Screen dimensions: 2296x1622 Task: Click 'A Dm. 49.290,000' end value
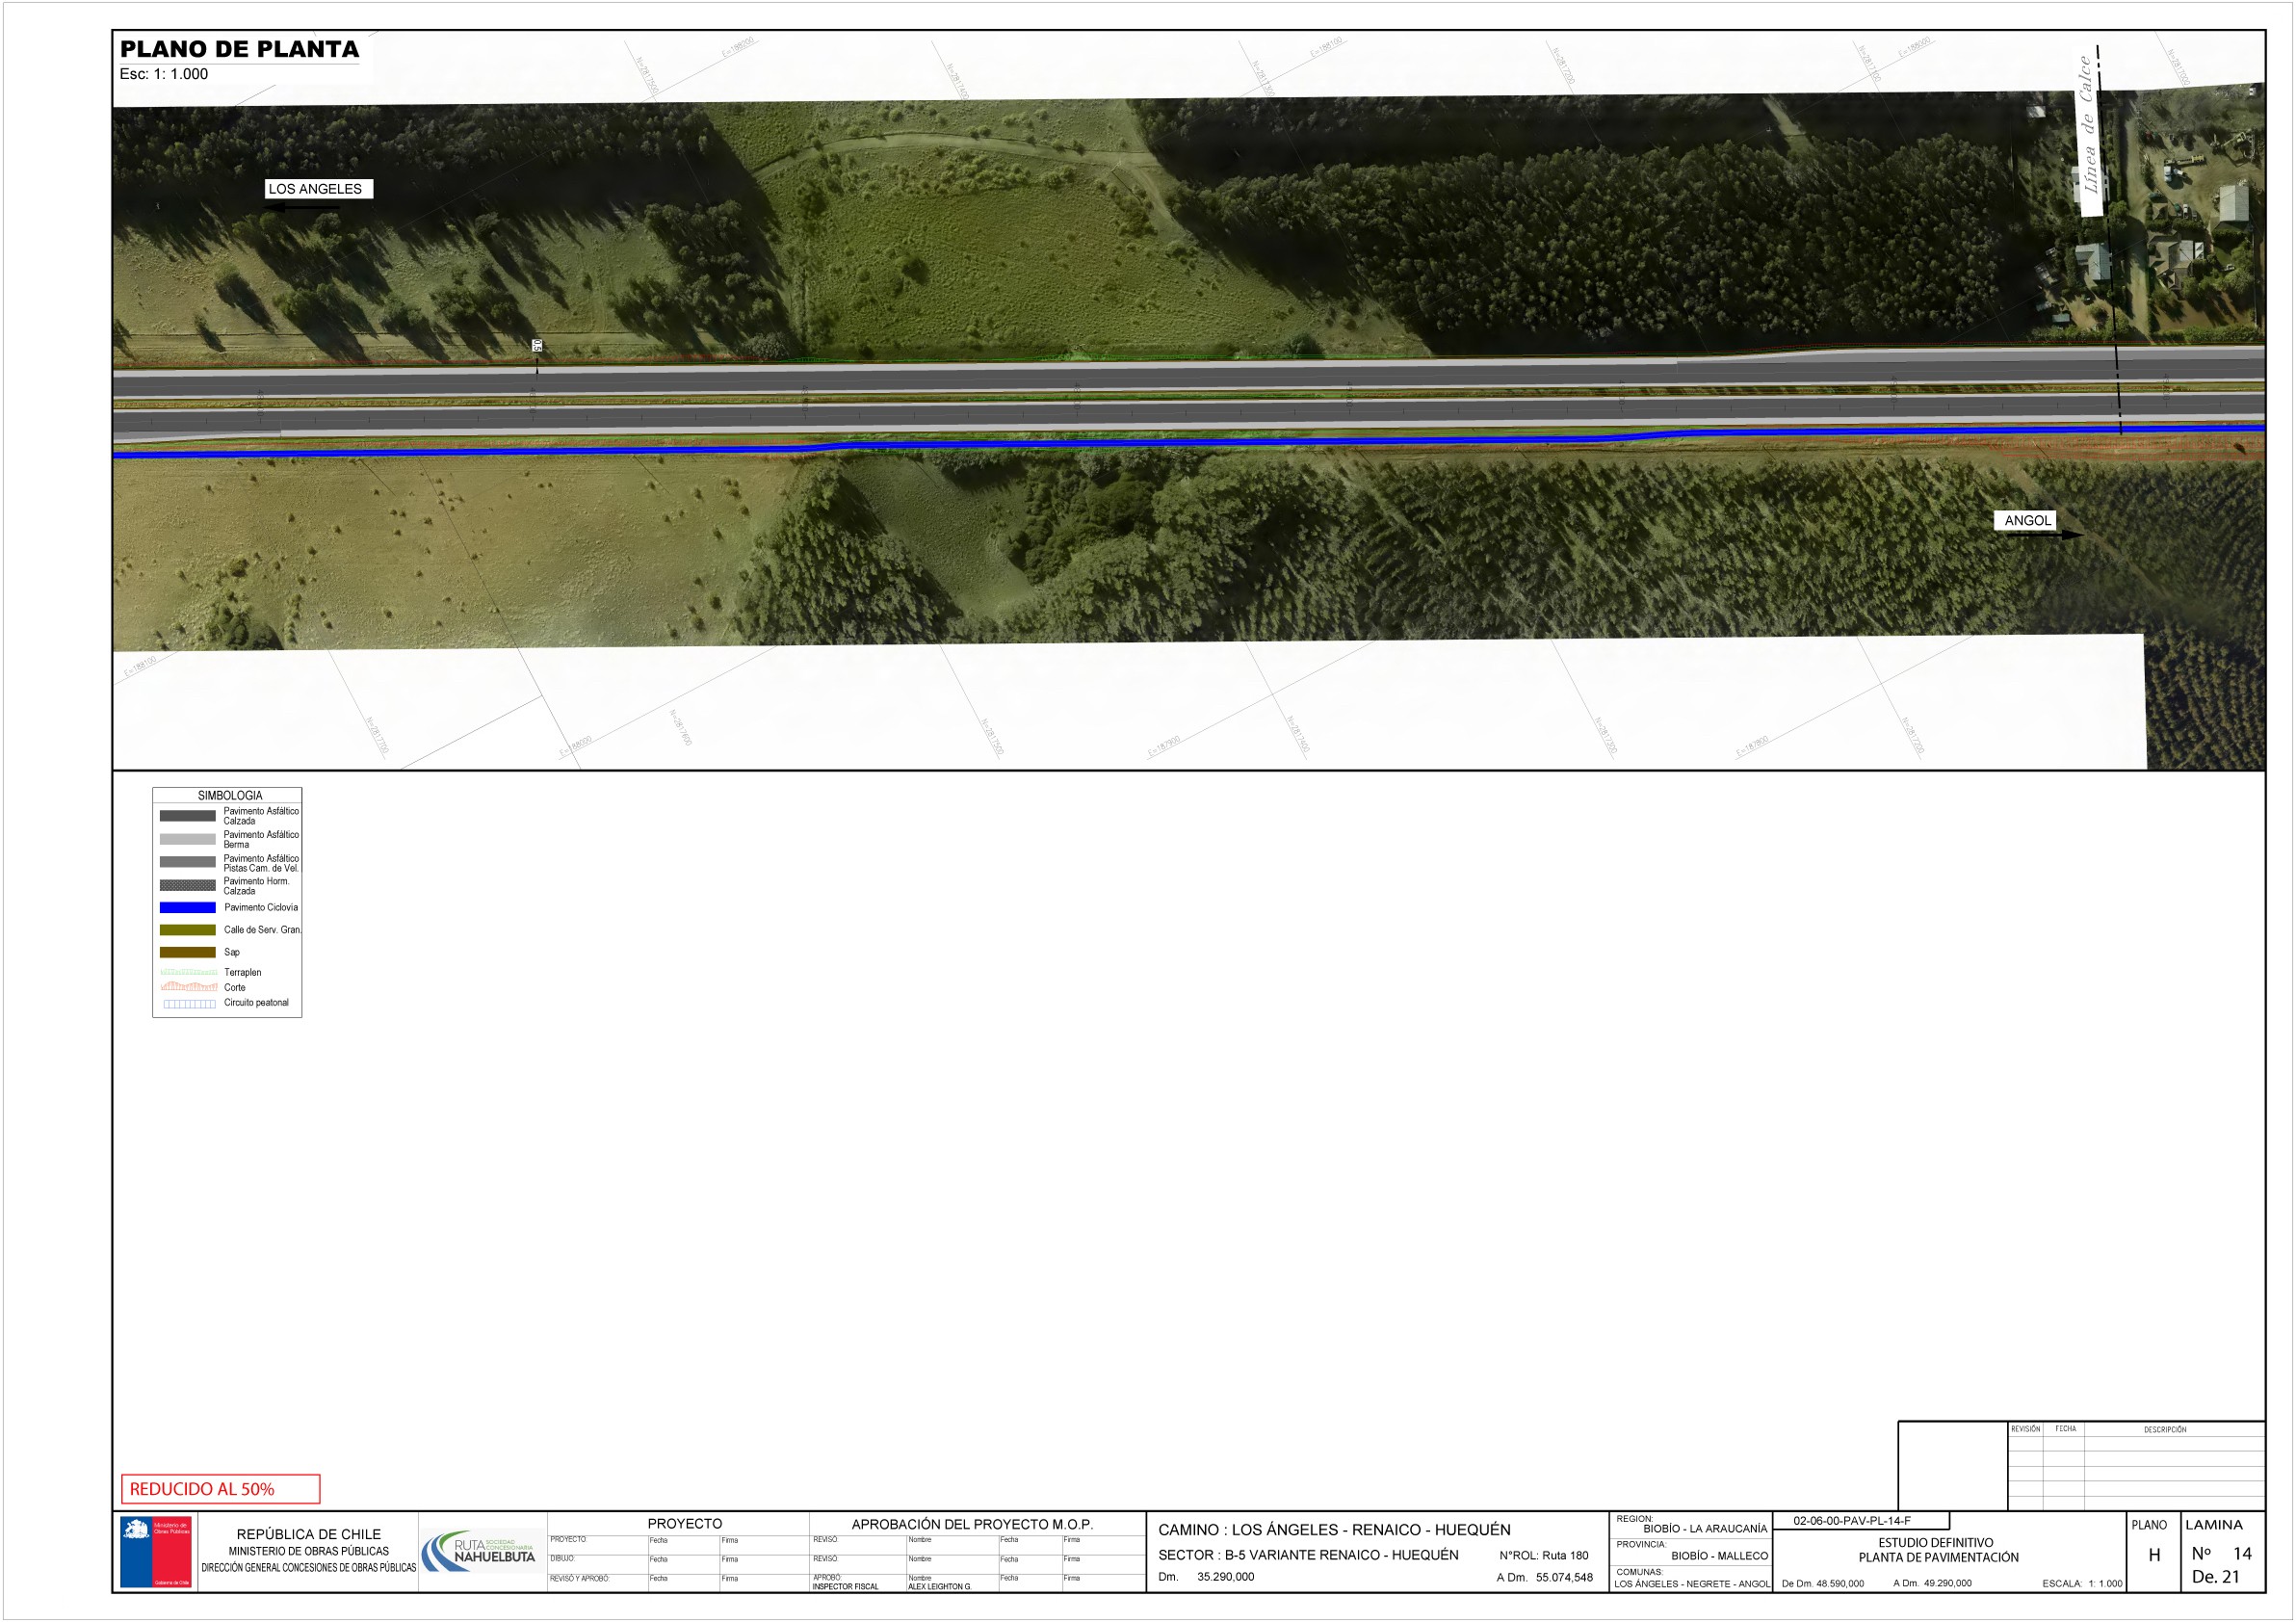coord(1932,1584)
